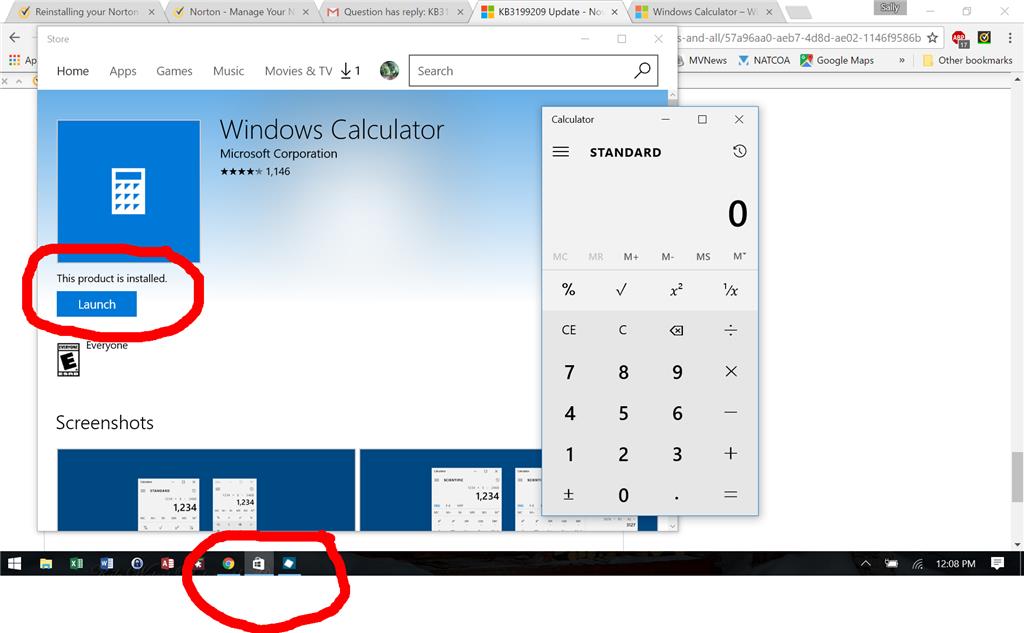Click the x squared key
This screenshot has width=1024, height=633.
pos(677,289)
